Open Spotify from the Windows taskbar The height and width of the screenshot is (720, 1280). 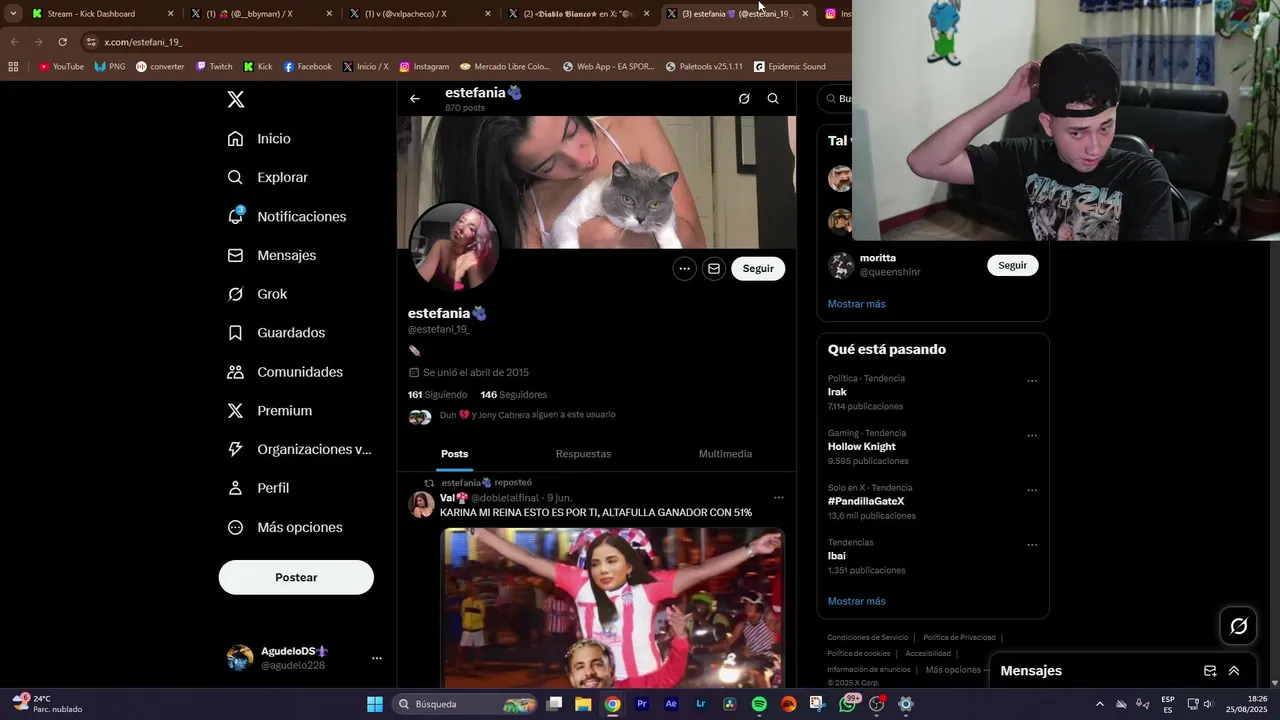click(759, 704)
